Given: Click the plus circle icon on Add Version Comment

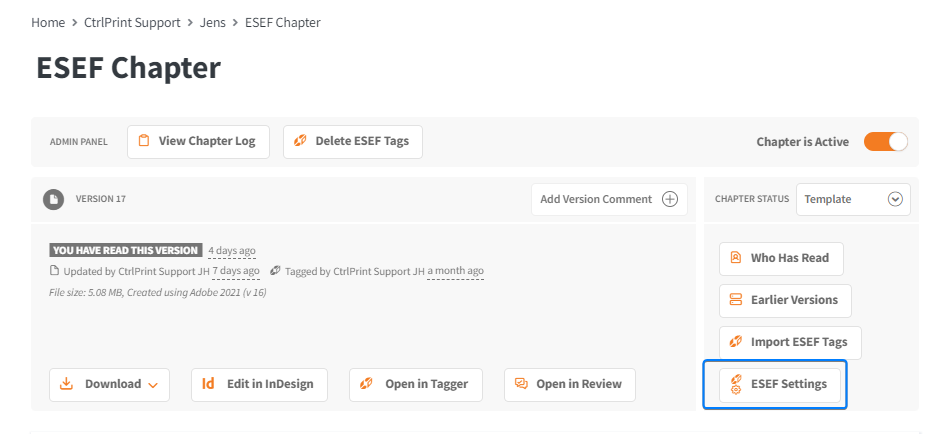Looking at the screenshot, I should coord(670,199).
